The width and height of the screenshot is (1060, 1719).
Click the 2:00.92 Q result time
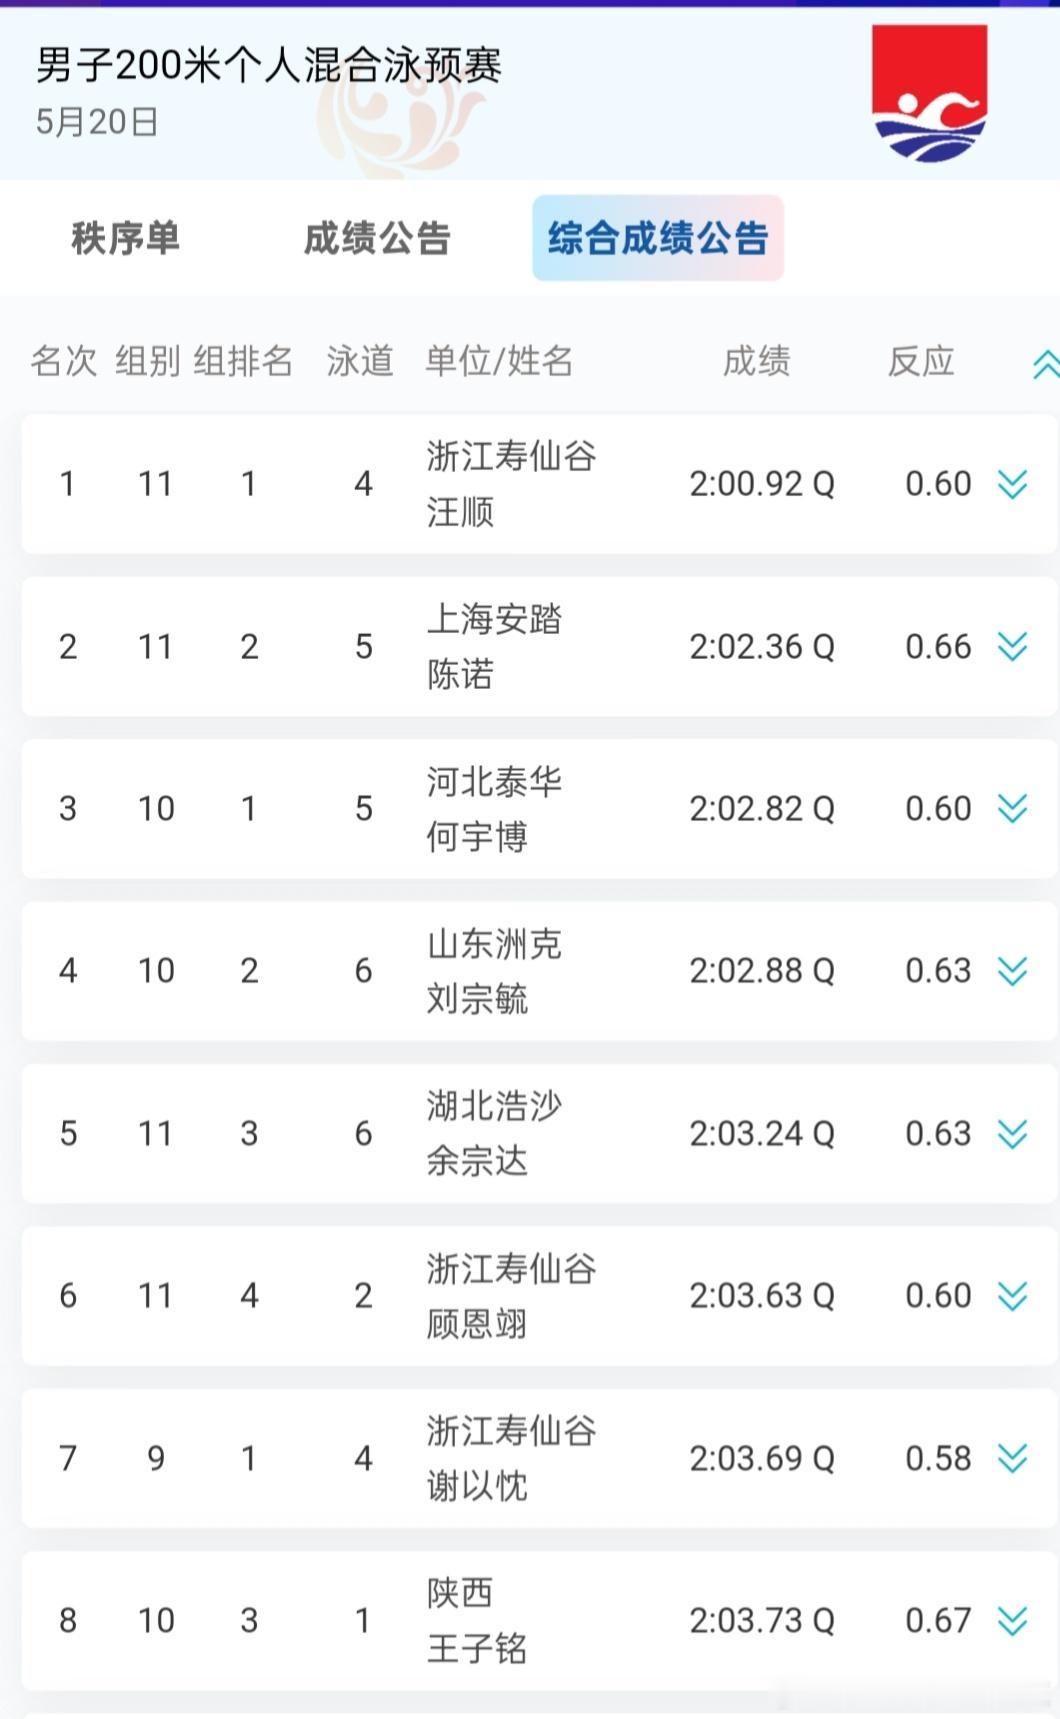pos(762,484)
